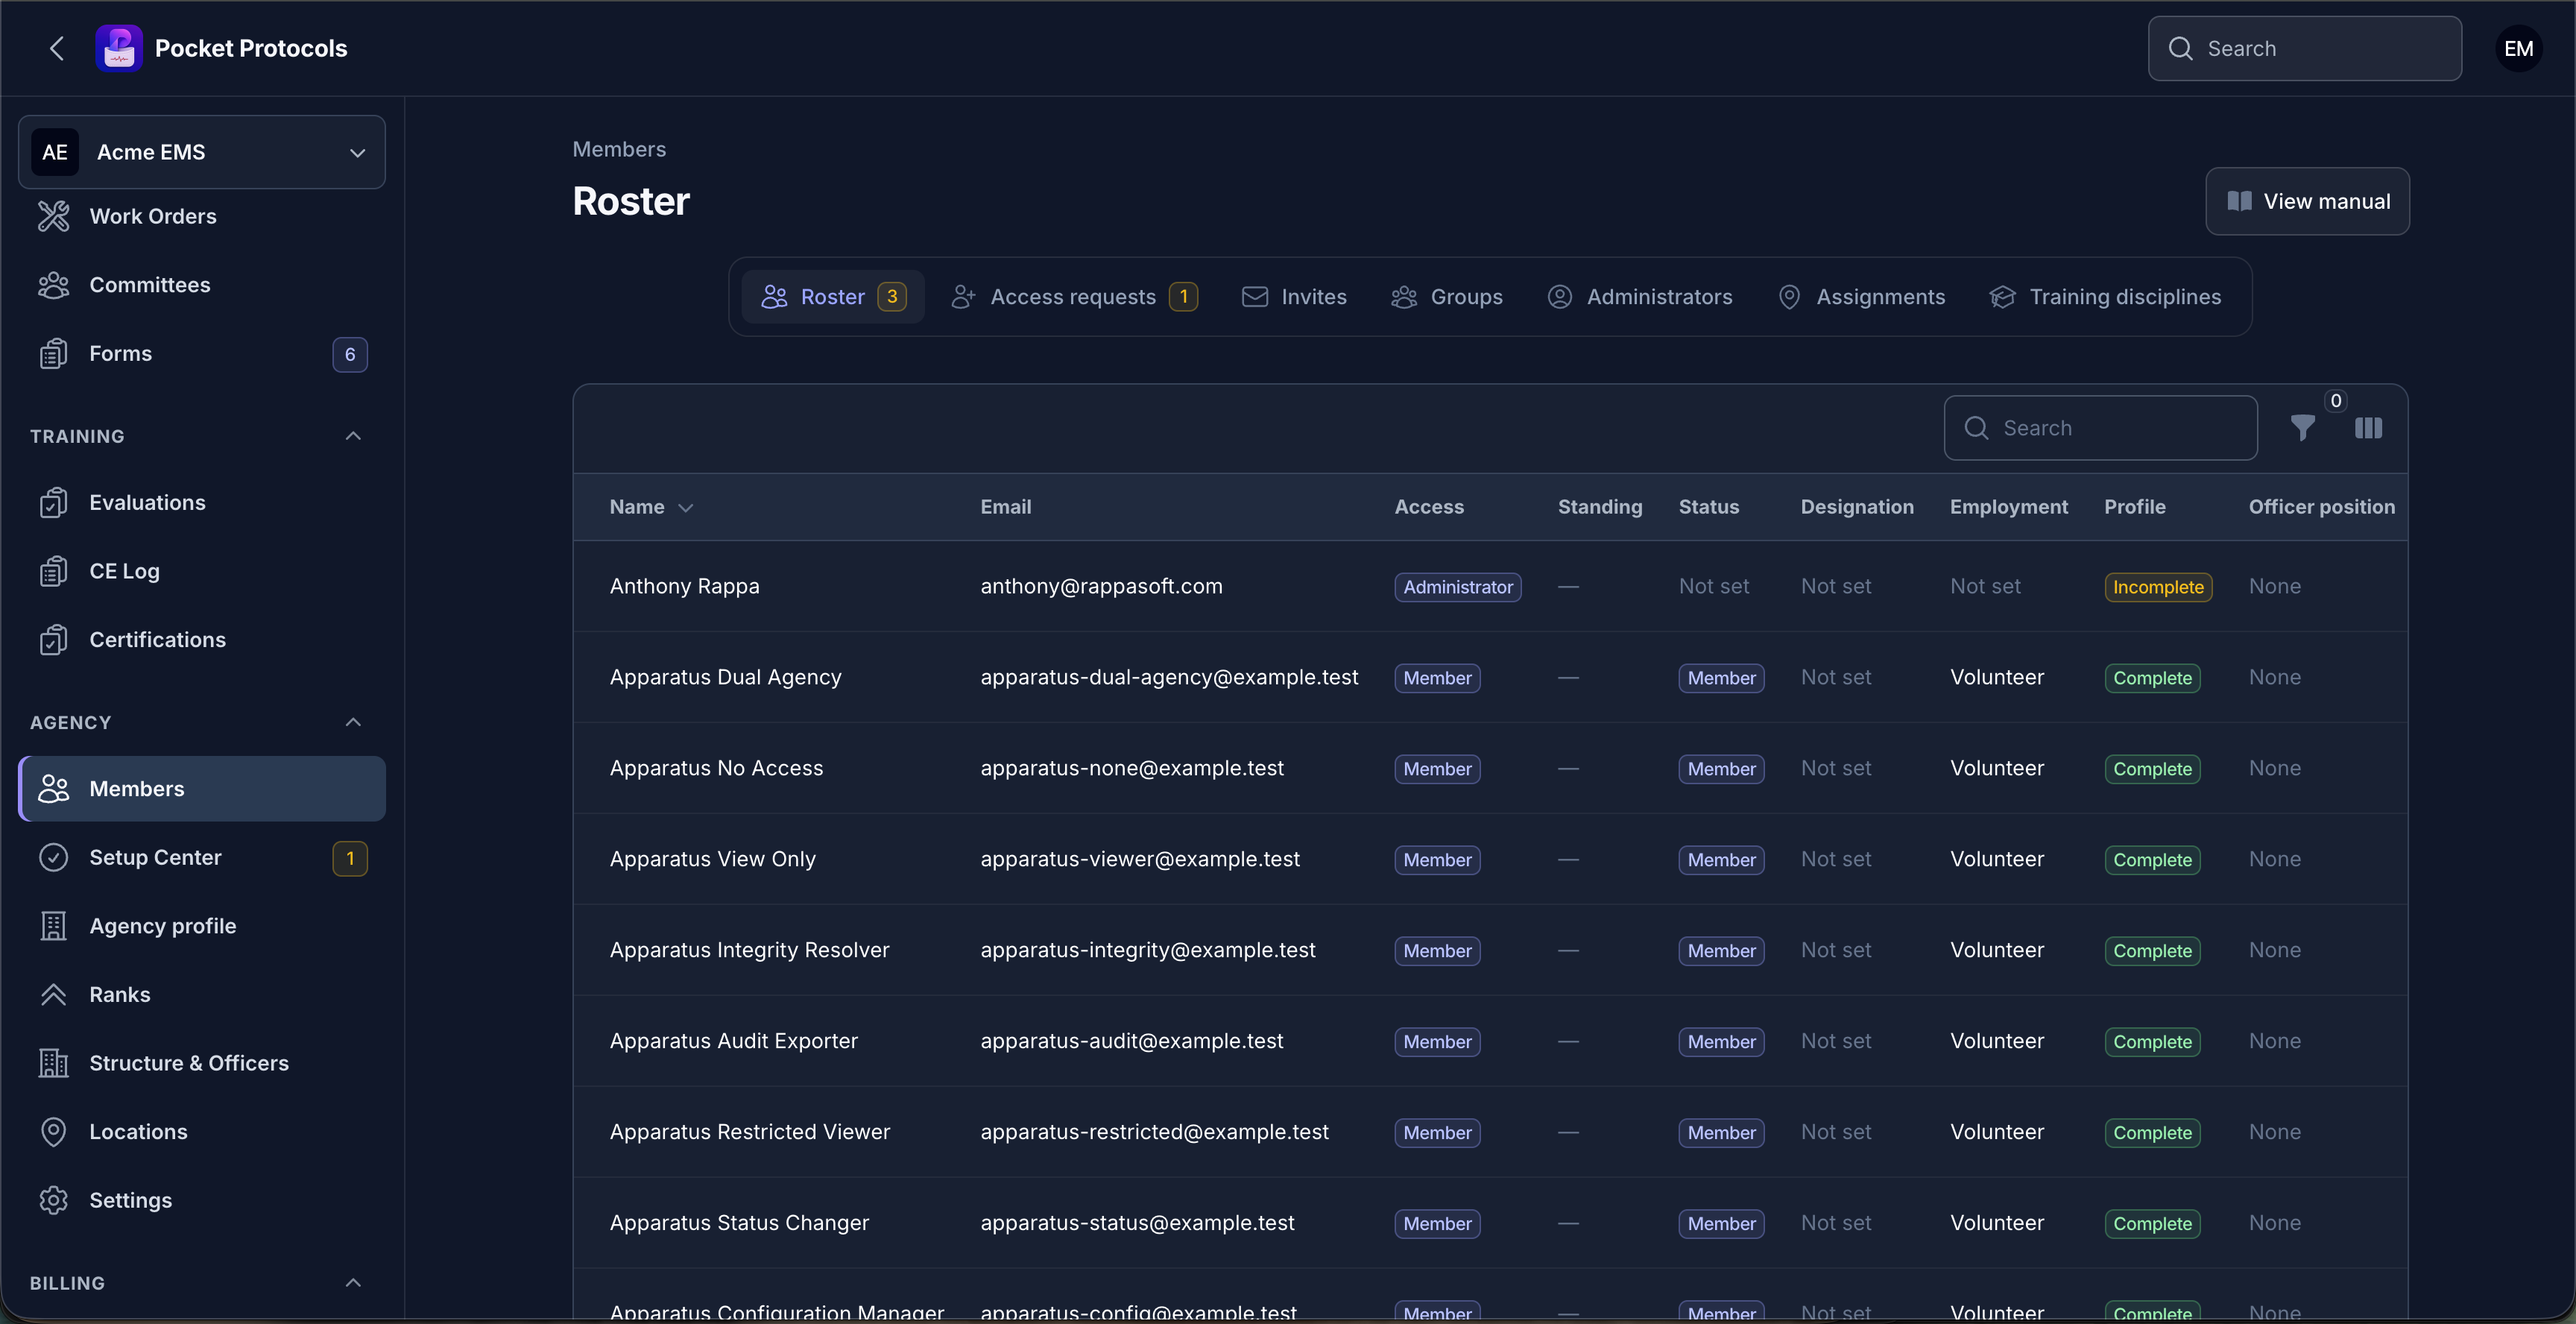
Task: Open the Invites tab
Action: 1294,297
